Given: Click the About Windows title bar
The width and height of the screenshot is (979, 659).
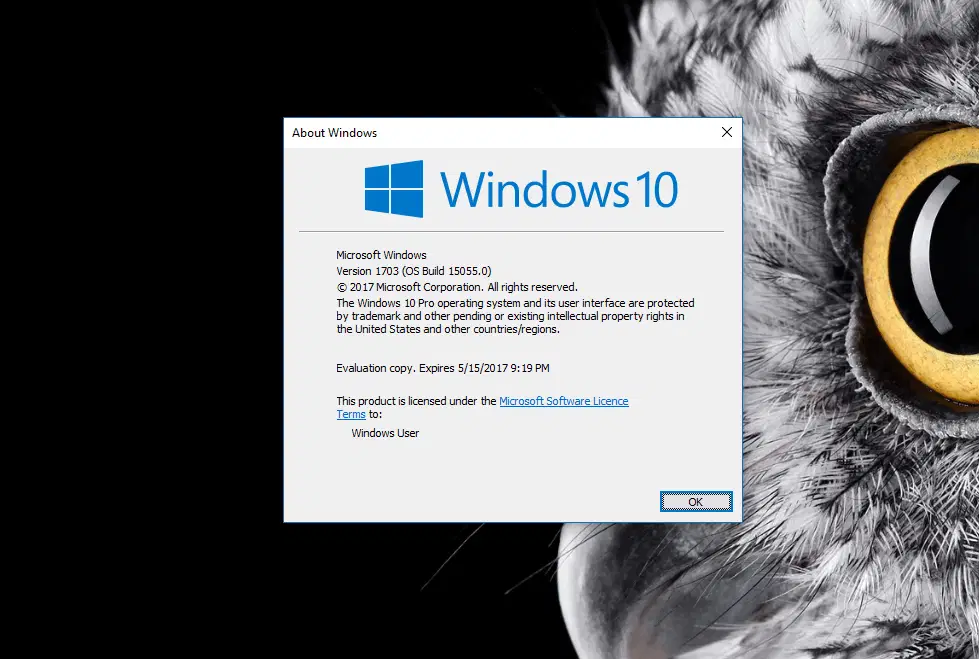Looking at the screenshot, I should [500, 132].
